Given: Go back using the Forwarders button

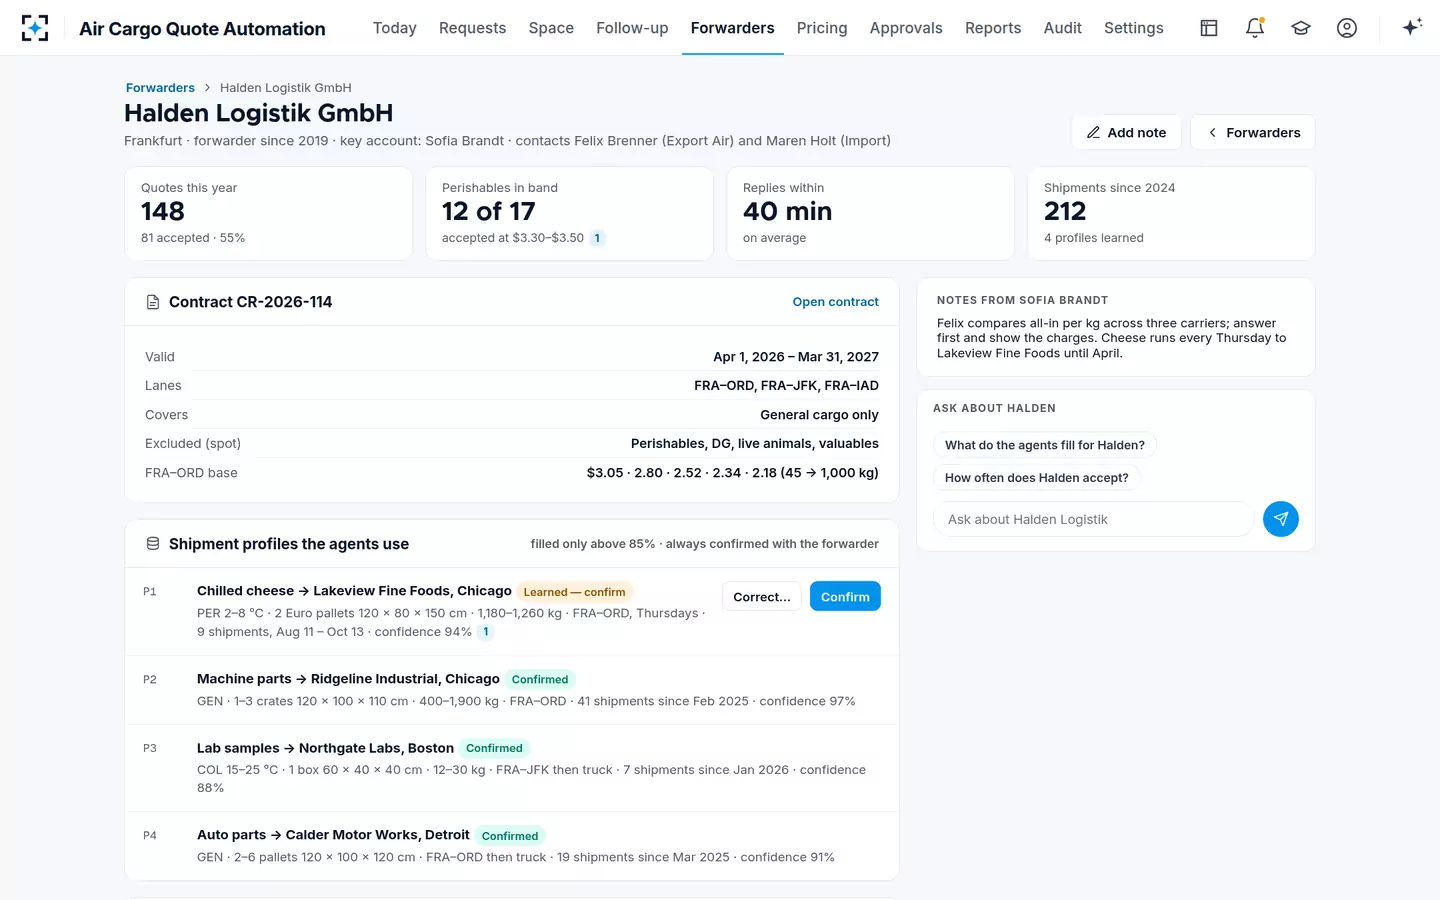Looking at the screenshot, I should point(1253,132).
